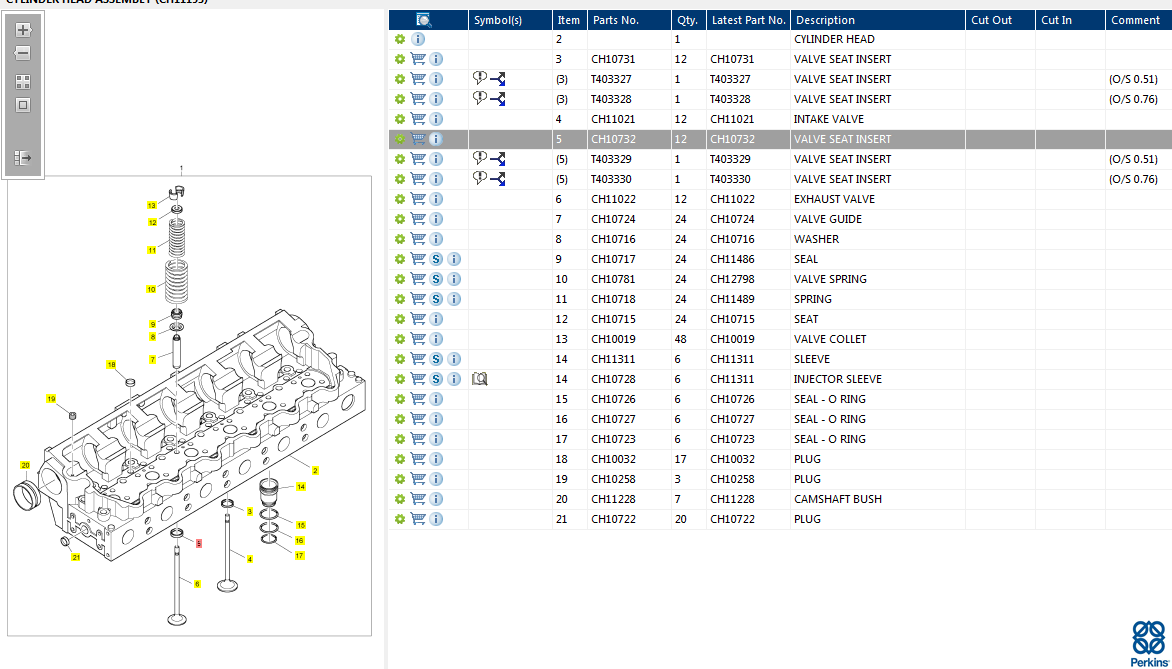Screen dimensions: 1172x669
Task: Click note bubble symbol for T403327
Action: [479, 78]
